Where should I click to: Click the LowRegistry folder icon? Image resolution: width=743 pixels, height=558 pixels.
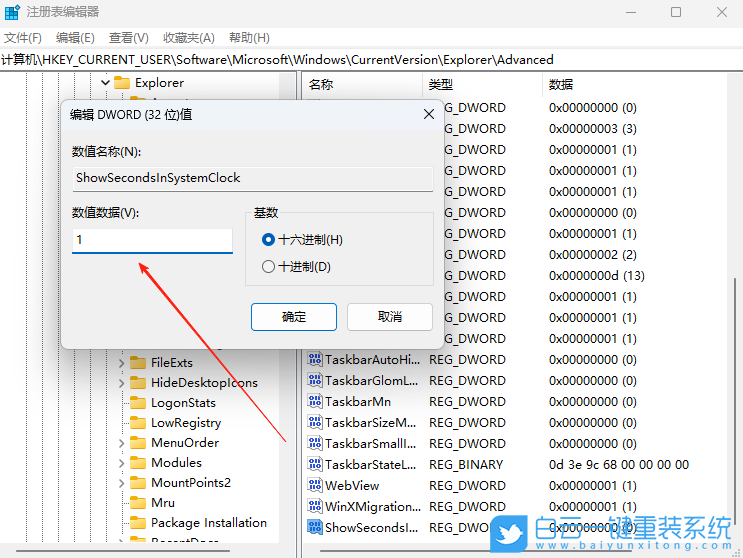tap(138, 423)
